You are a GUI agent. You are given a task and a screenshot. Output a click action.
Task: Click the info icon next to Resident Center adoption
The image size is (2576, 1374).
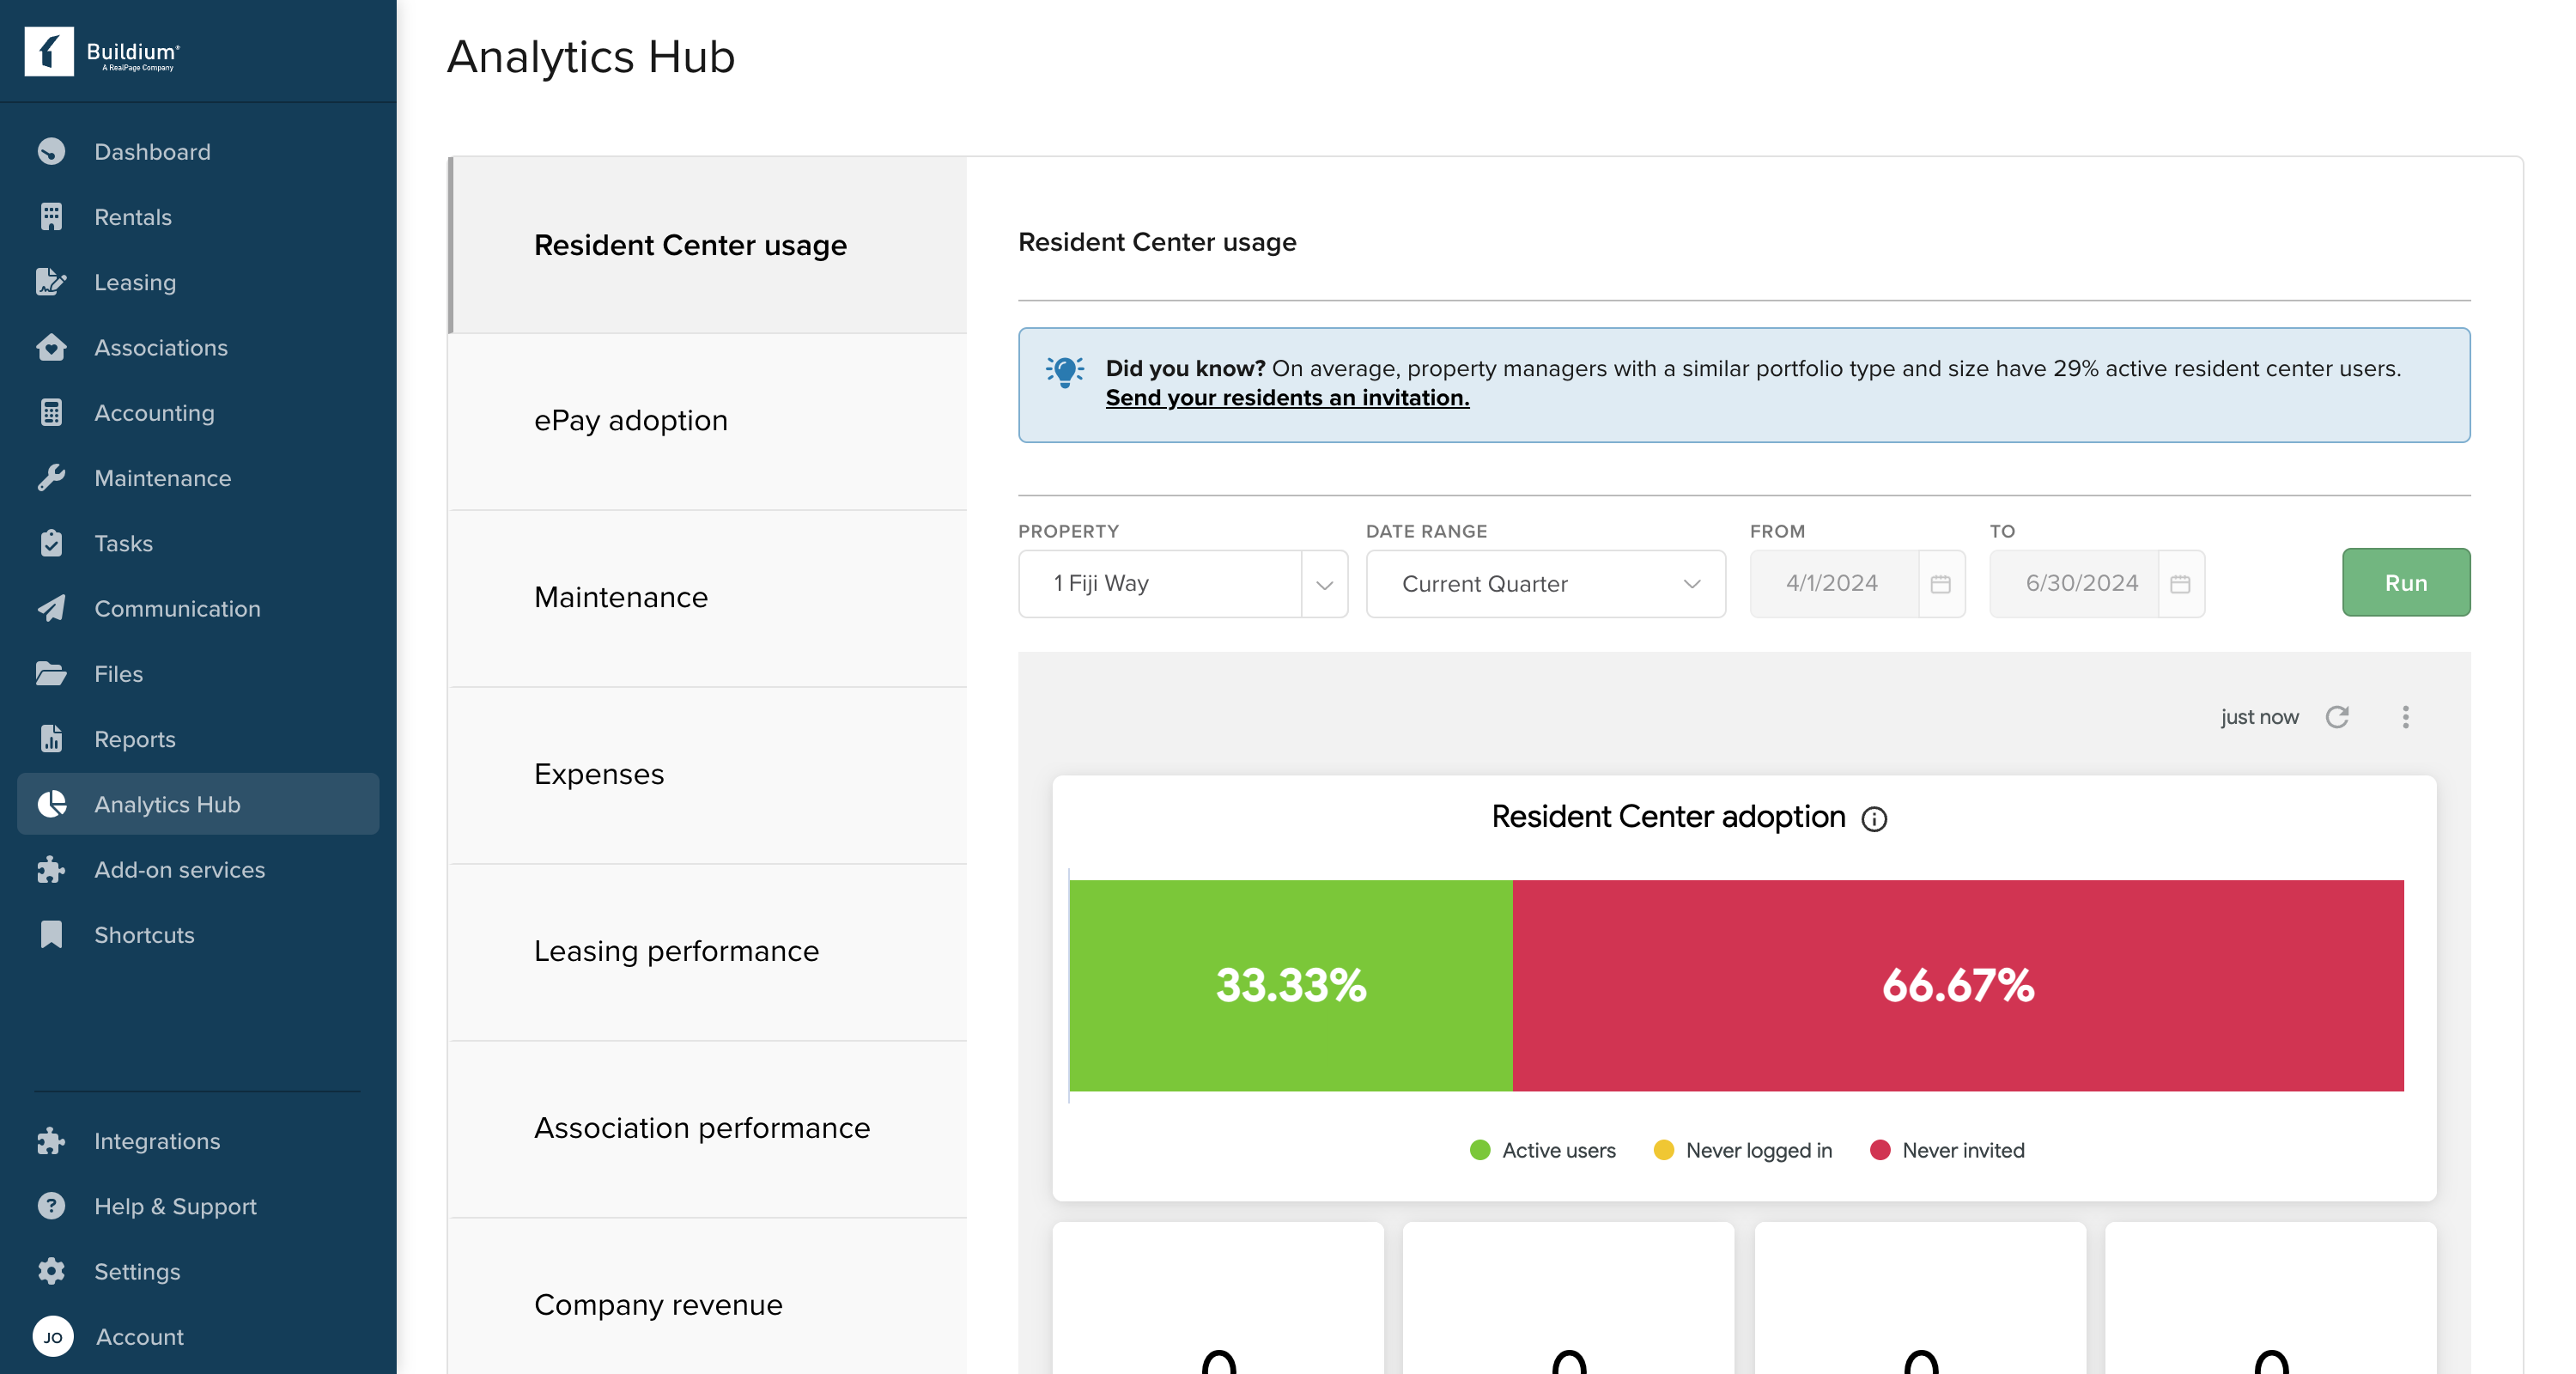tap(1874, 819)
